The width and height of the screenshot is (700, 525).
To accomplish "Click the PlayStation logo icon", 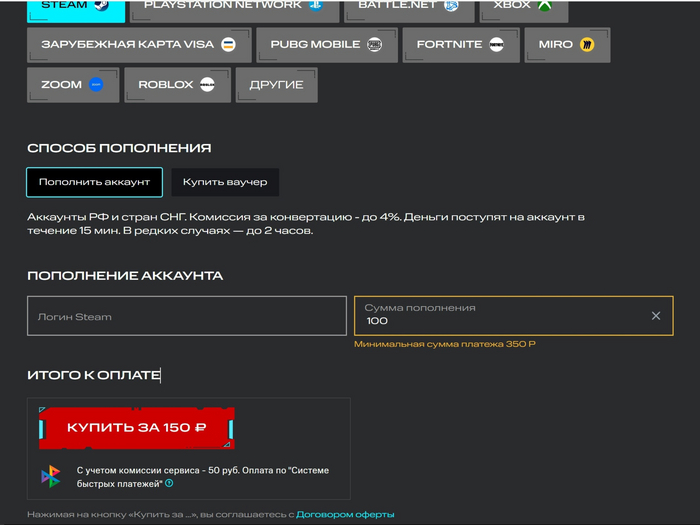I will tap(316, 4).
